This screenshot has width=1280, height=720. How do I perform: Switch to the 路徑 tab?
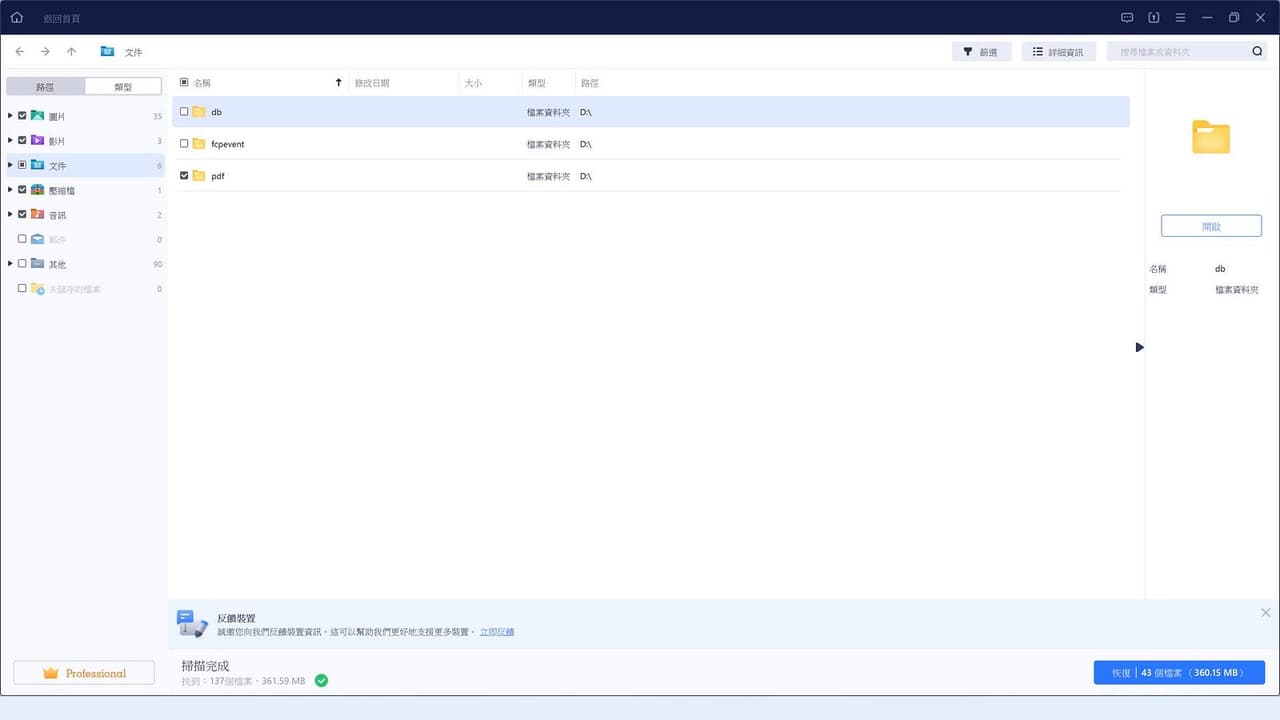pos(45,87)
